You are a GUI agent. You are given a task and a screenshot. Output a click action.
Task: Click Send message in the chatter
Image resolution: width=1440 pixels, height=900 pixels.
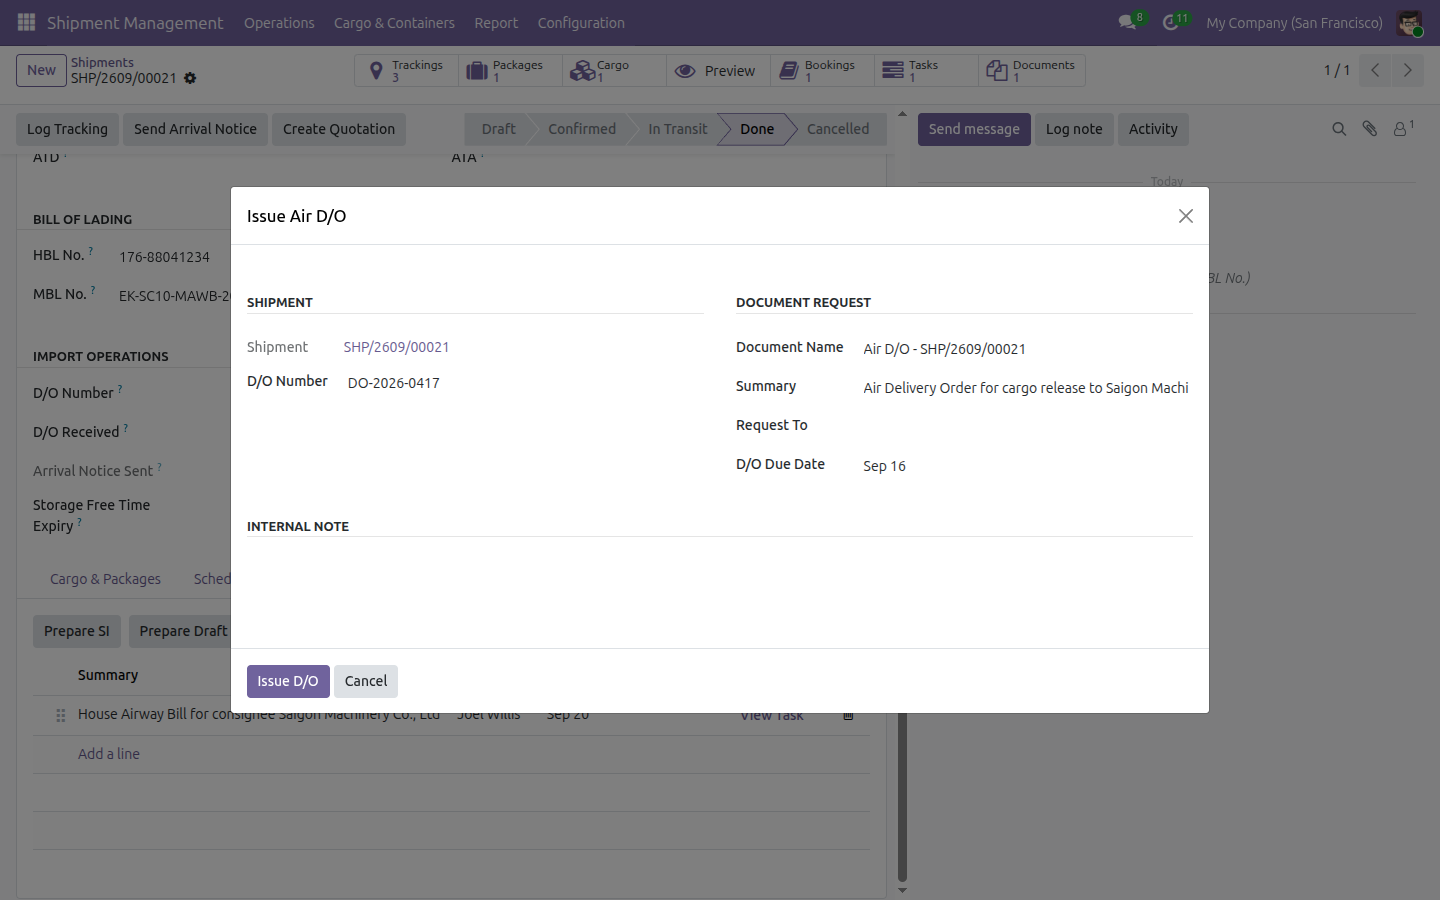click(974, 129)
